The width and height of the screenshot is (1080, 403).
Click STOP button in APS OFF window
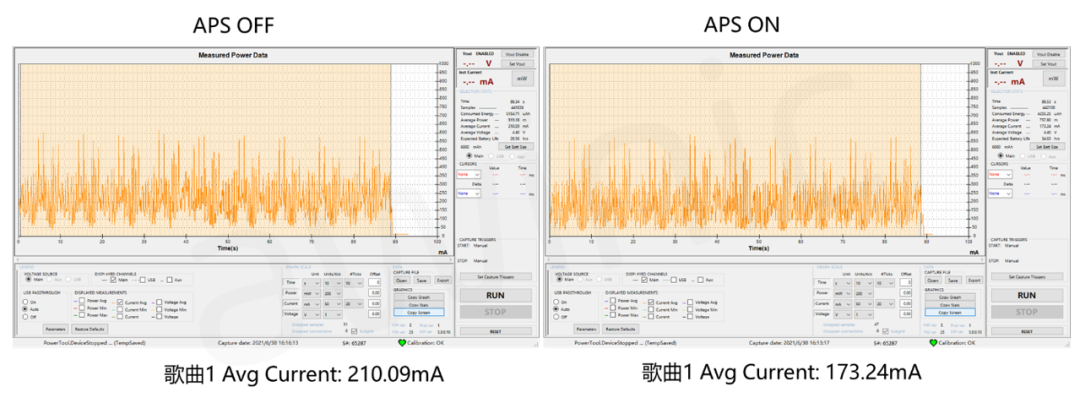click(496, 312)
